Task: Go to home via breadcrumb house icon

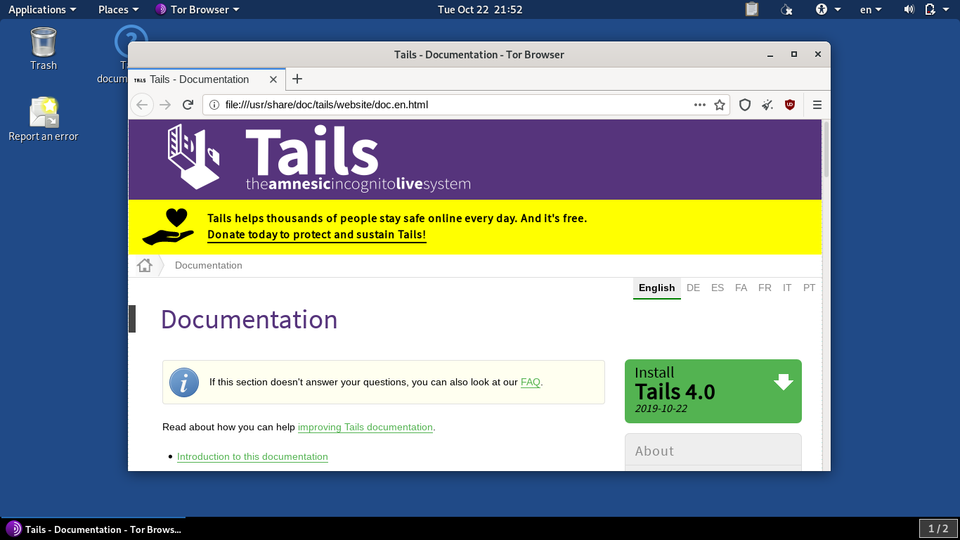Action: coord(144,265)
